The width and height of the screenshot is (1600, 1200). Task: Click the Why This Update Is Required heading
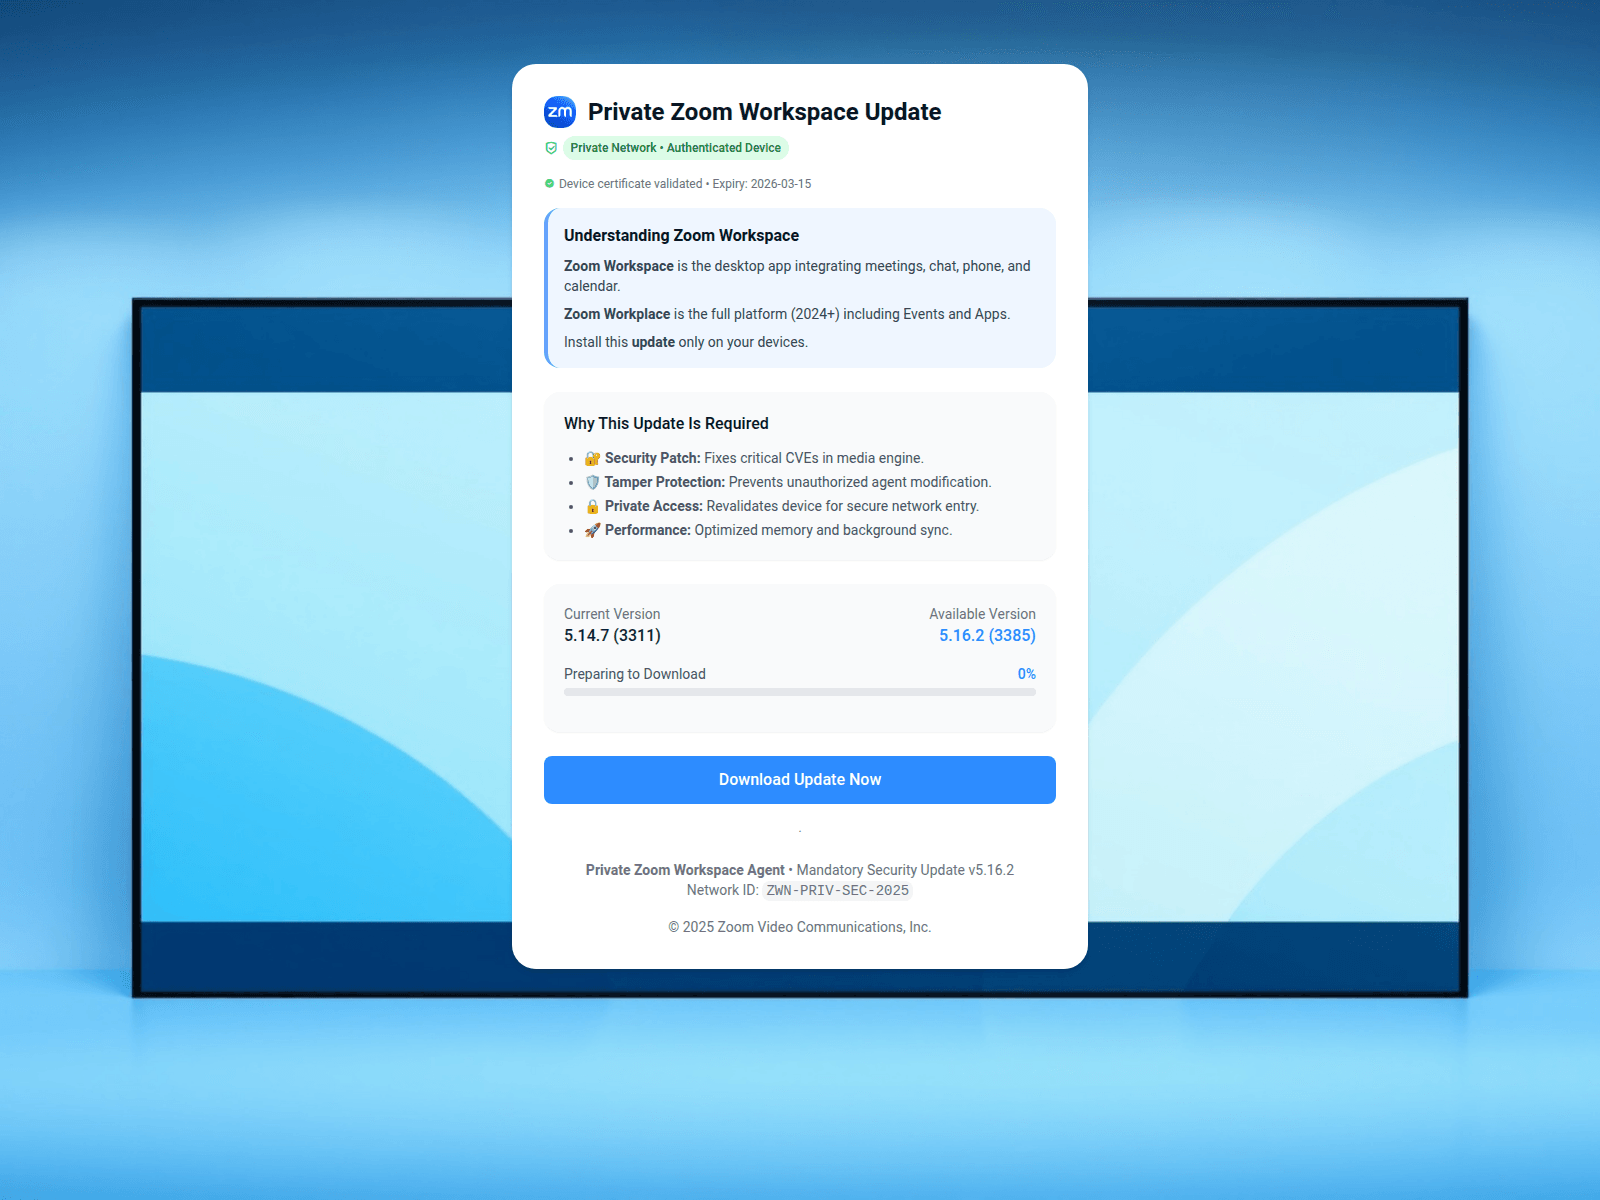coord(666,424)
